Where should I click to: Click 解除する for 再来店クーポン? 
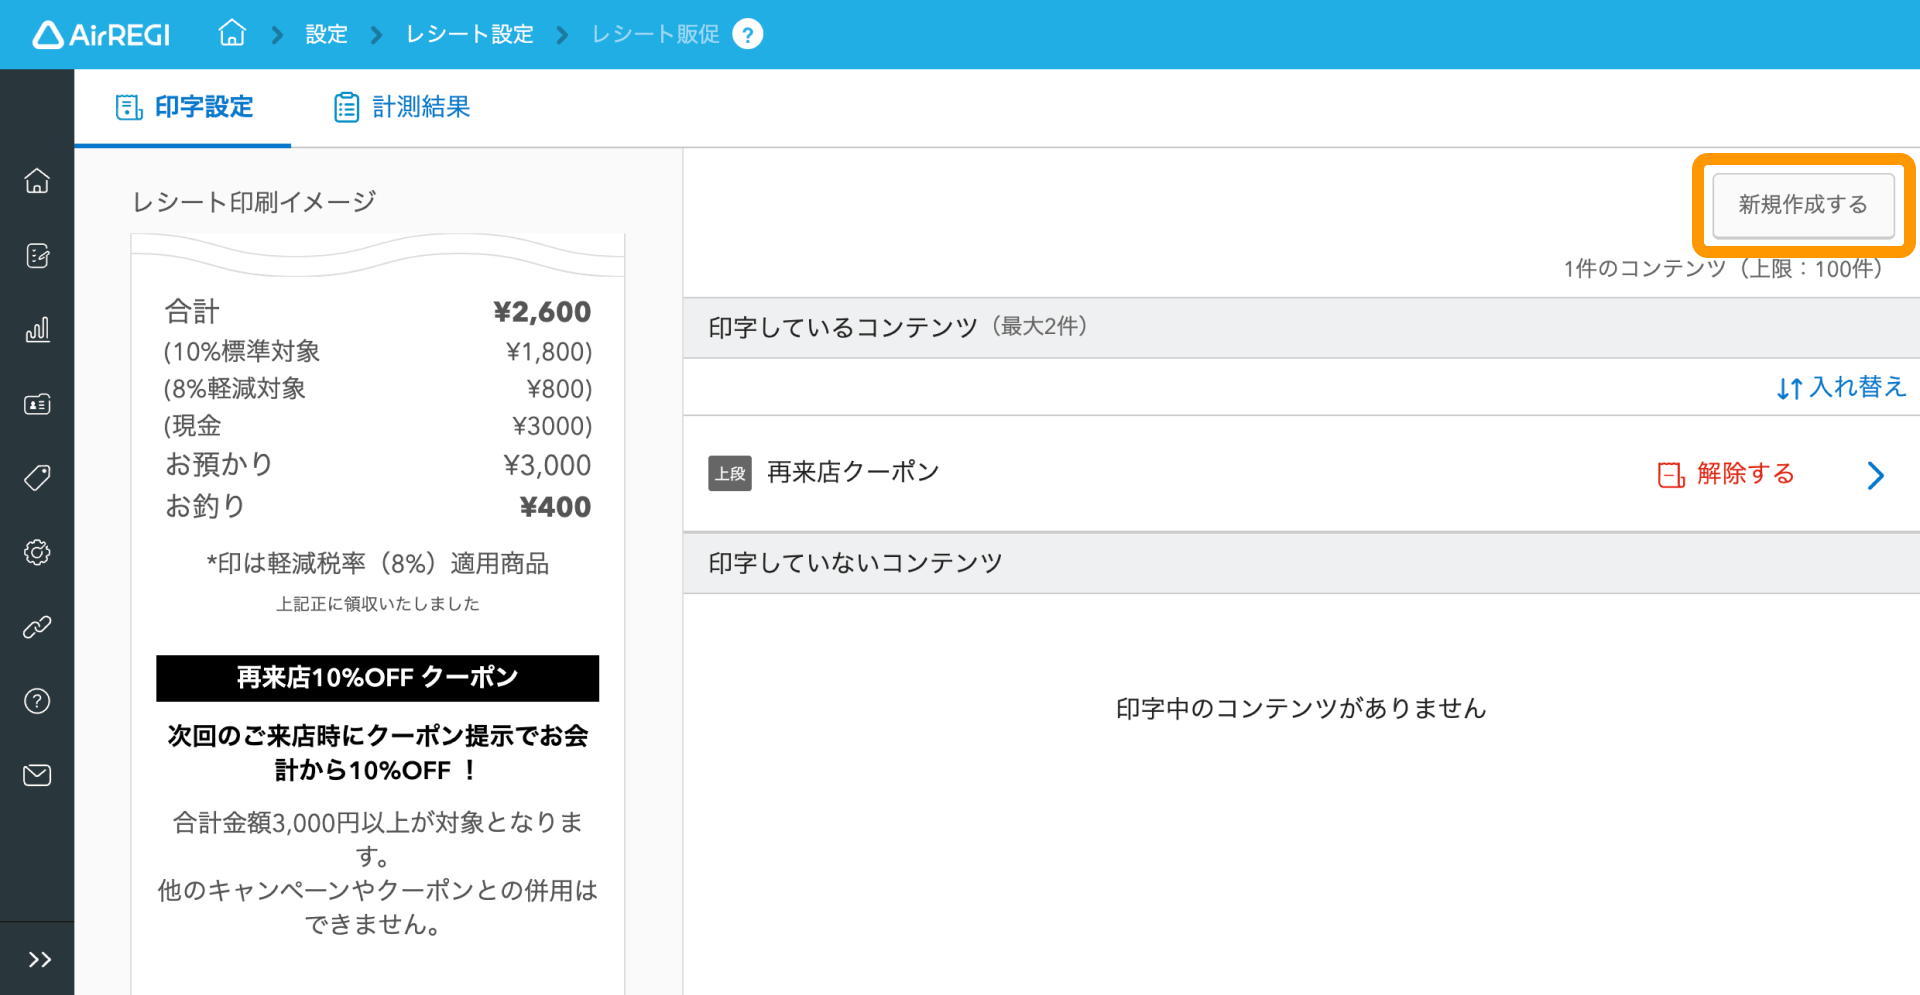1726,474
